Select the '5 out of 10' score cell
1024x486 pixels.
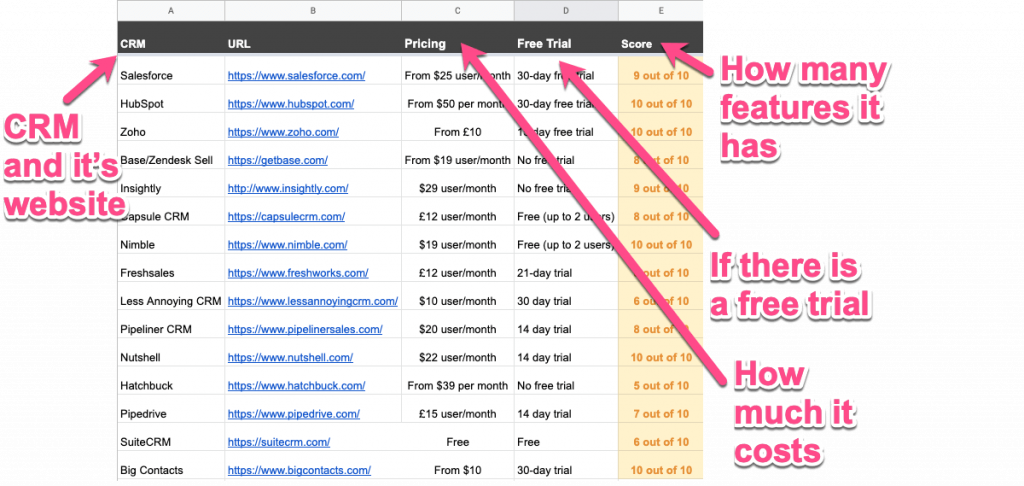660,380
